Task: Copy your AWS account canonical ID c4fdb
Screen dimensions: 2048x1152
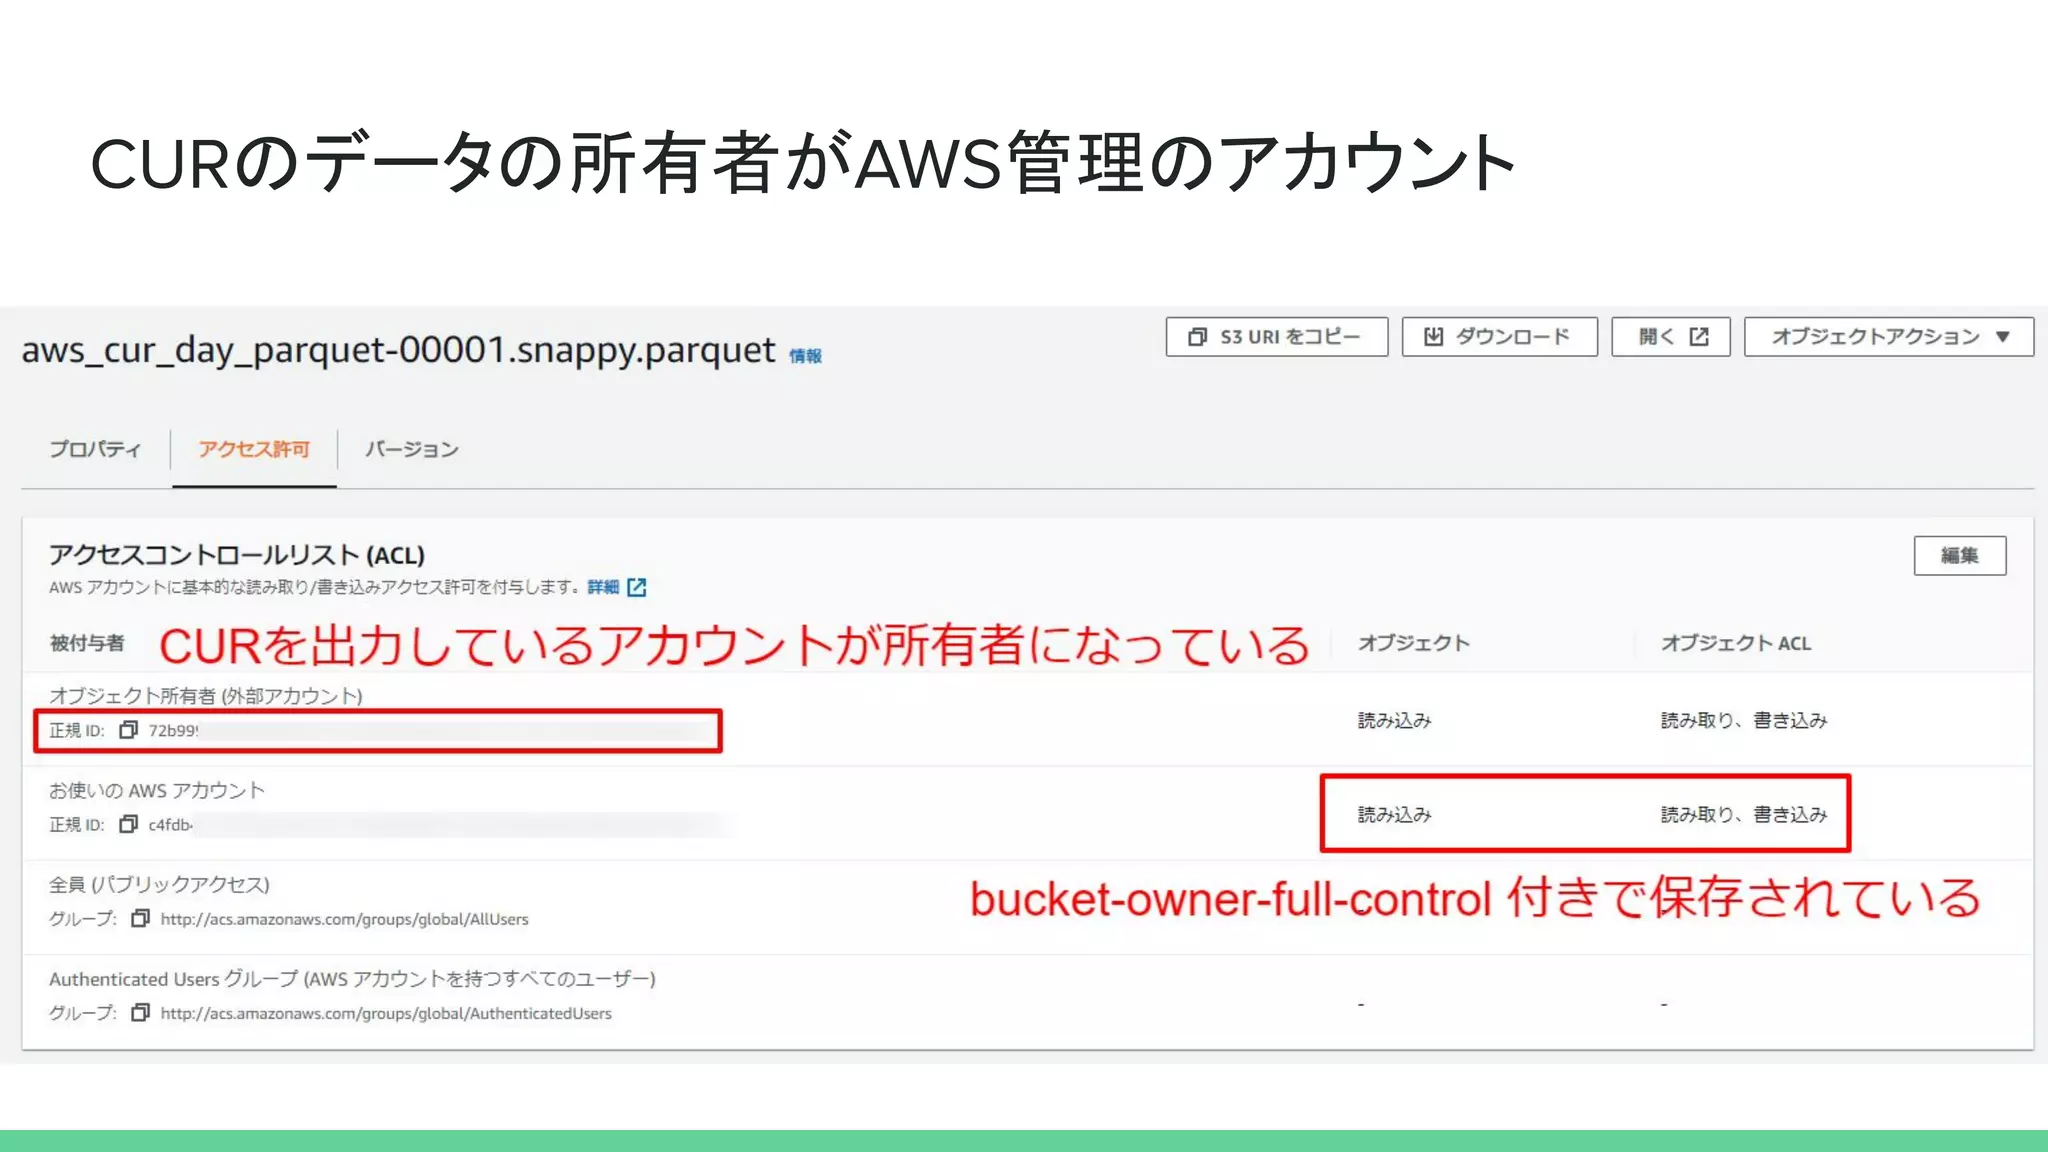Action: pyautogui.click(x=128, y=824)
